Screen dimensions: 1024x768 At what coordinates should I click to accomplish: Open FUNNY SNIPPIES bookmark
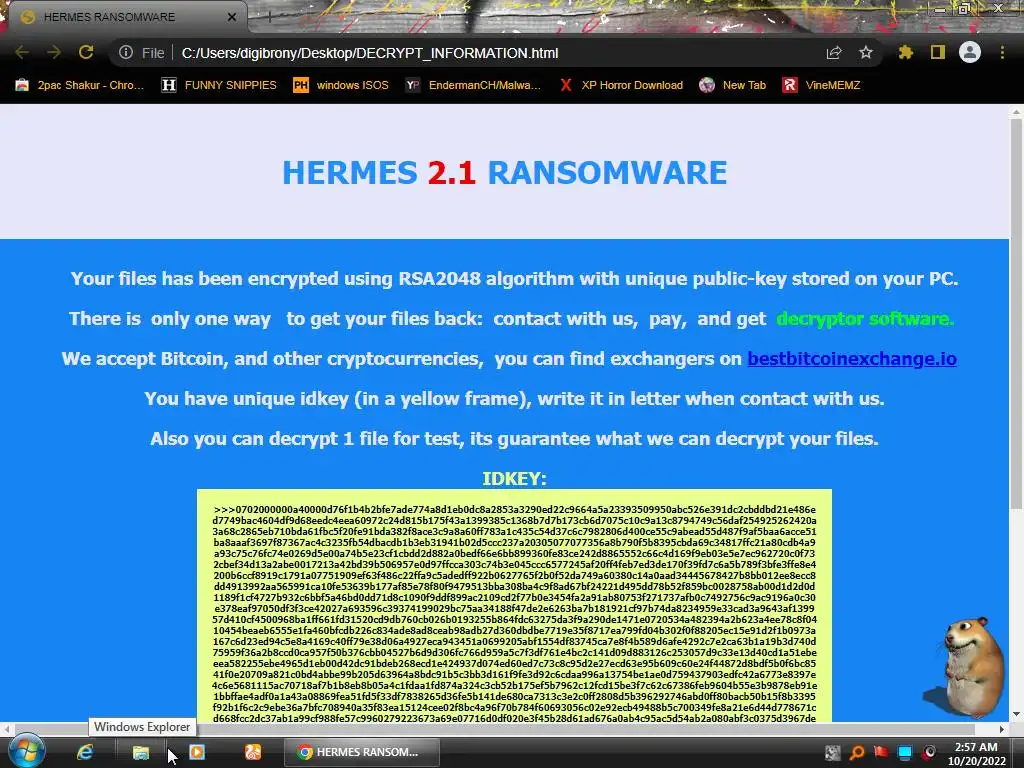pos(219,85)
